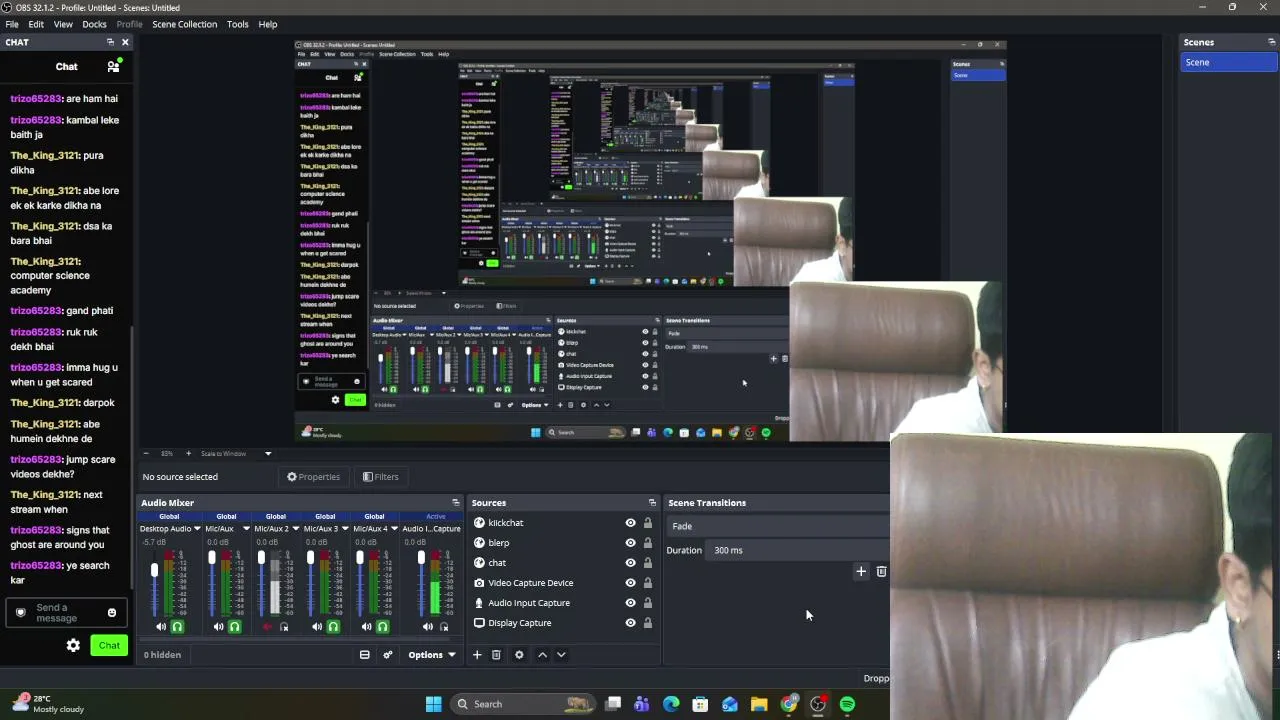The image size is (1280, 720).
Task: Click the Send a message chat field
Action: pyautogui.click(x=67, y=613)
